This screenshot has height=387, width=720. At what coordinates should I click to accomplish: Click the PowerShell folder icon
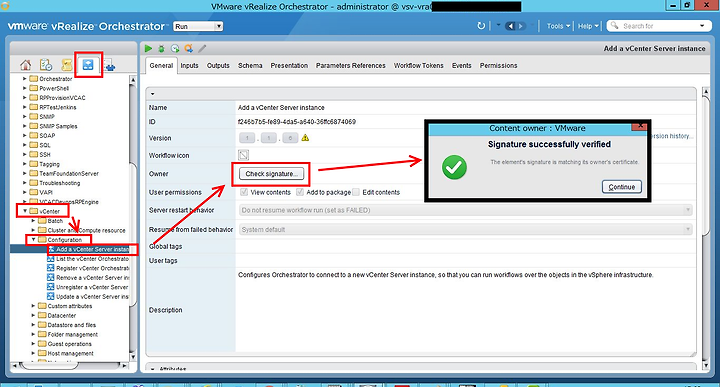[33, 88]
